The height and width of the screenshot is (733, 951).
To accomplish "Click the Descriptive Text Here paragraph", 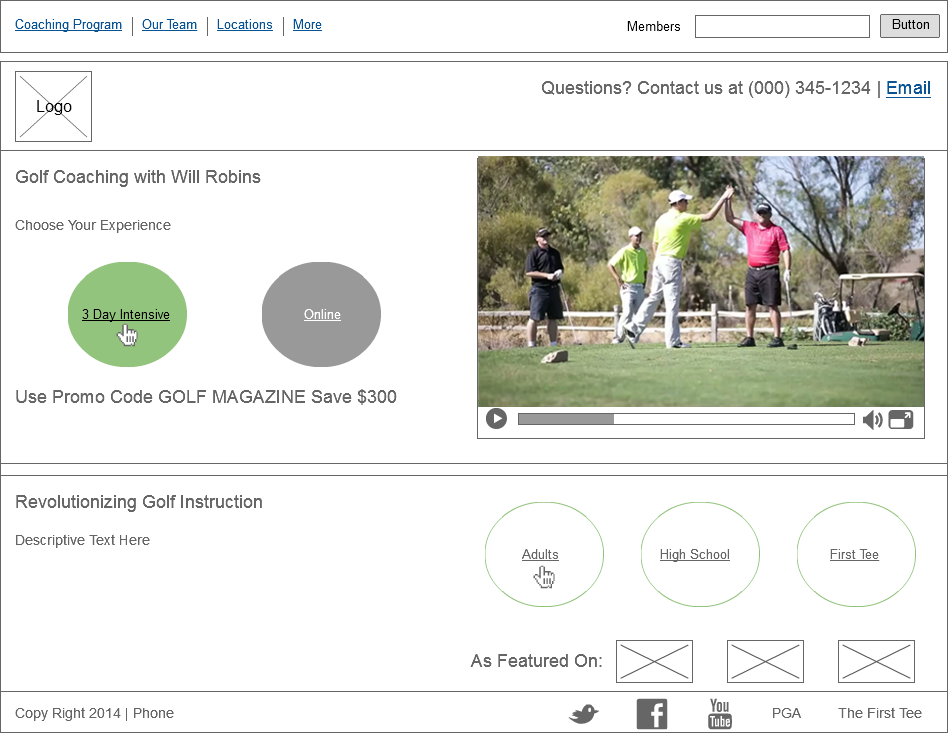I will point(82,540).
